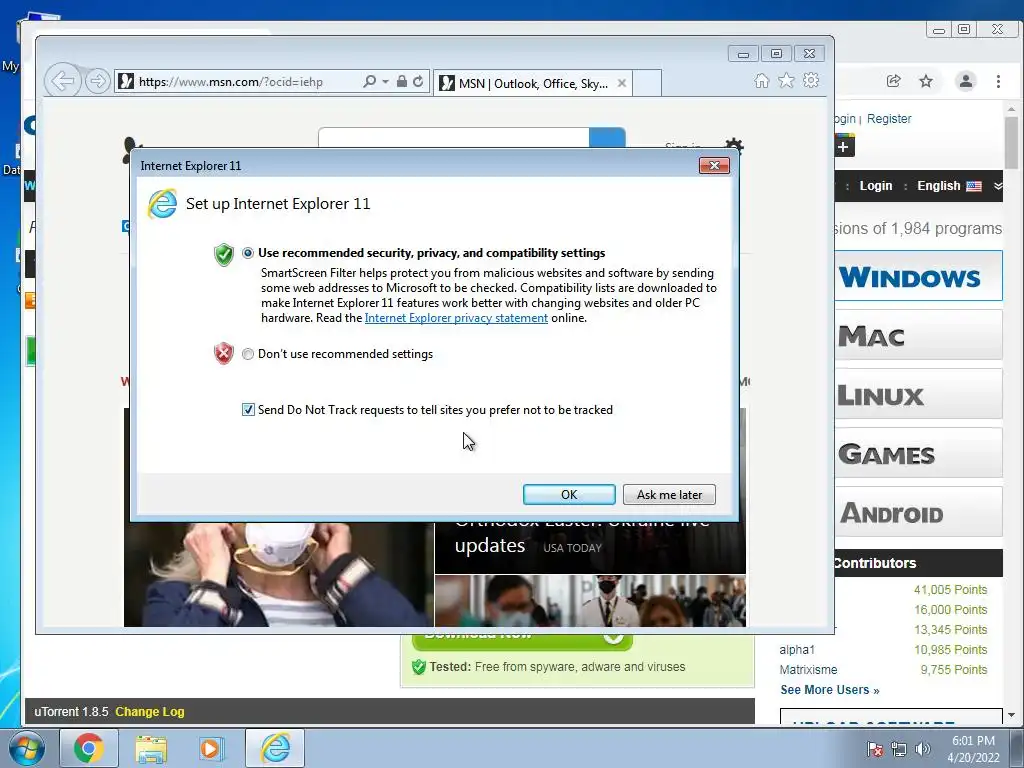Open the address bar dropdown arrow in IE
Image resolution: width=1024 pixels, height=768 pixels.
pyautogui.click(x=385, y=82)
